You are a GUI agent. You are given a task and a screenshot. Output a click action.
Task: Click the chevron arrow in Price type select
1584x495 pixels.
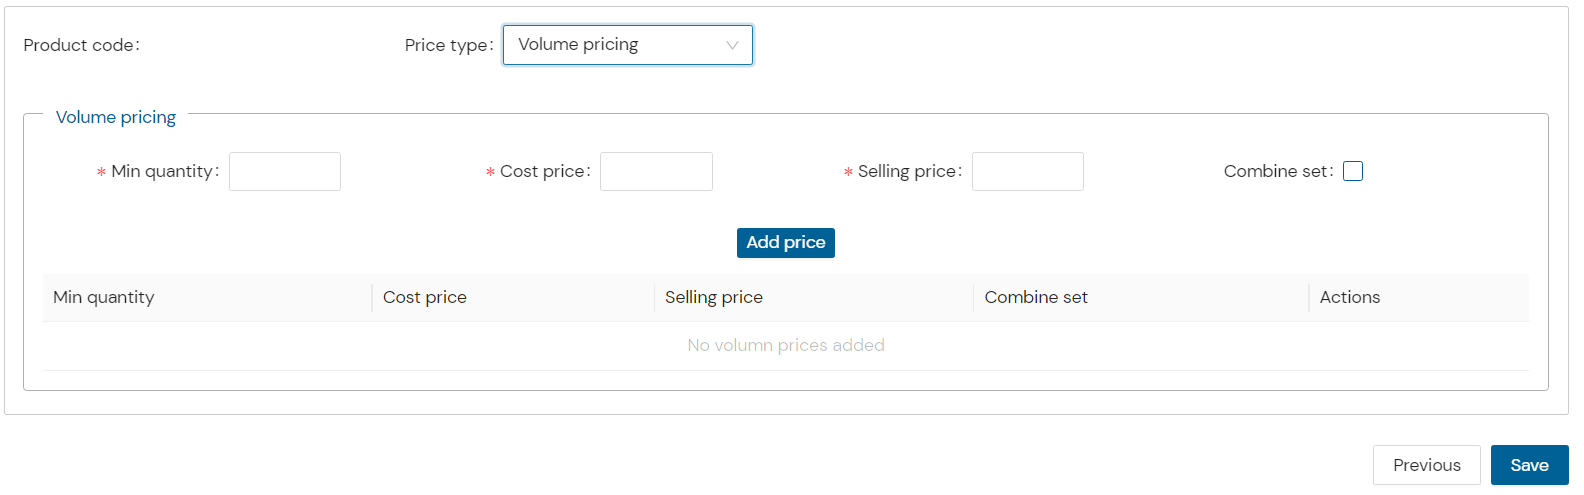point(732,45)
